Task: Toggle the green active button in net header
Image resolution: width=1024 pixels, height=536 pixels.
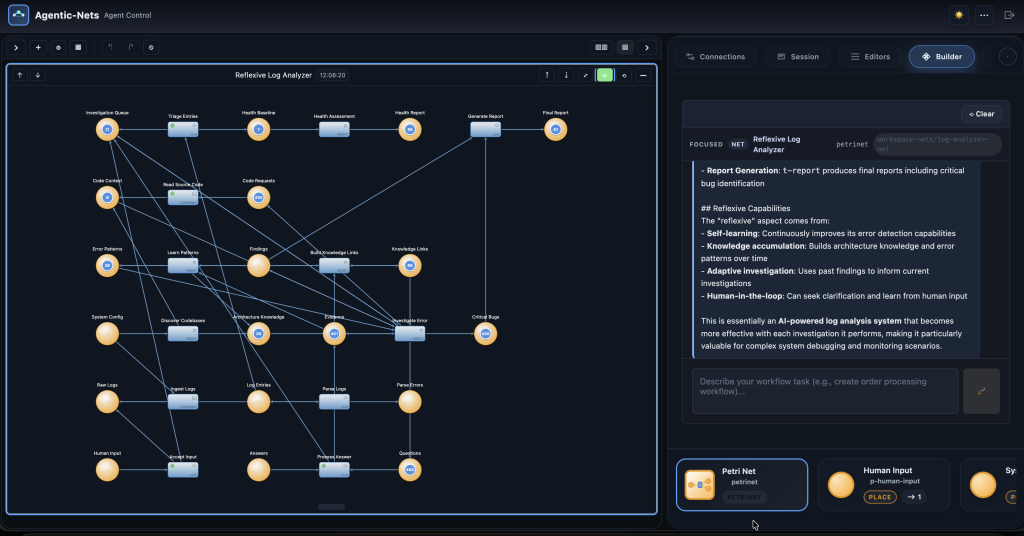Action: coord(604,75)
